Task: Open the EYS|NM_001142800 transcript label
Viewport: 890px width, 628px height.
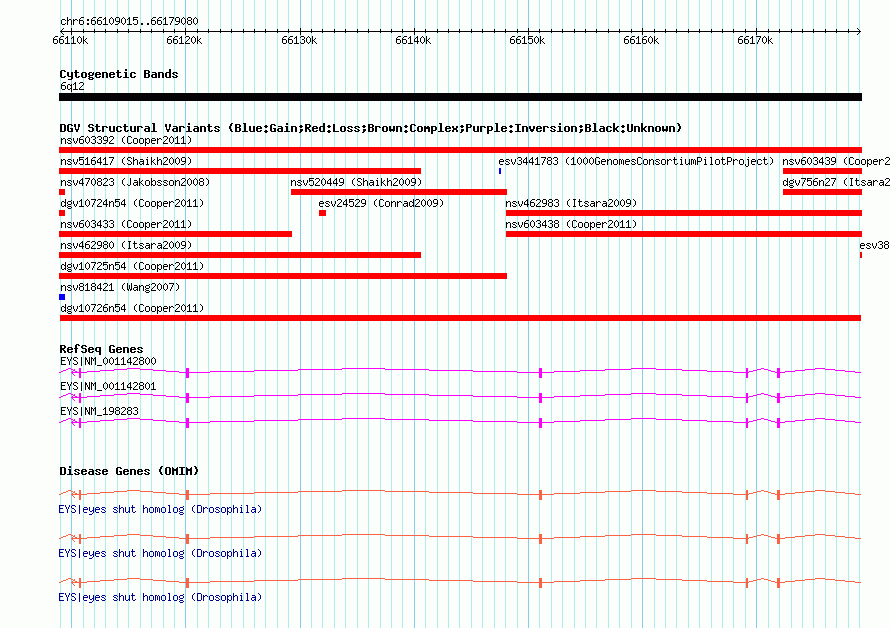Action: click(x=108, y=361)
